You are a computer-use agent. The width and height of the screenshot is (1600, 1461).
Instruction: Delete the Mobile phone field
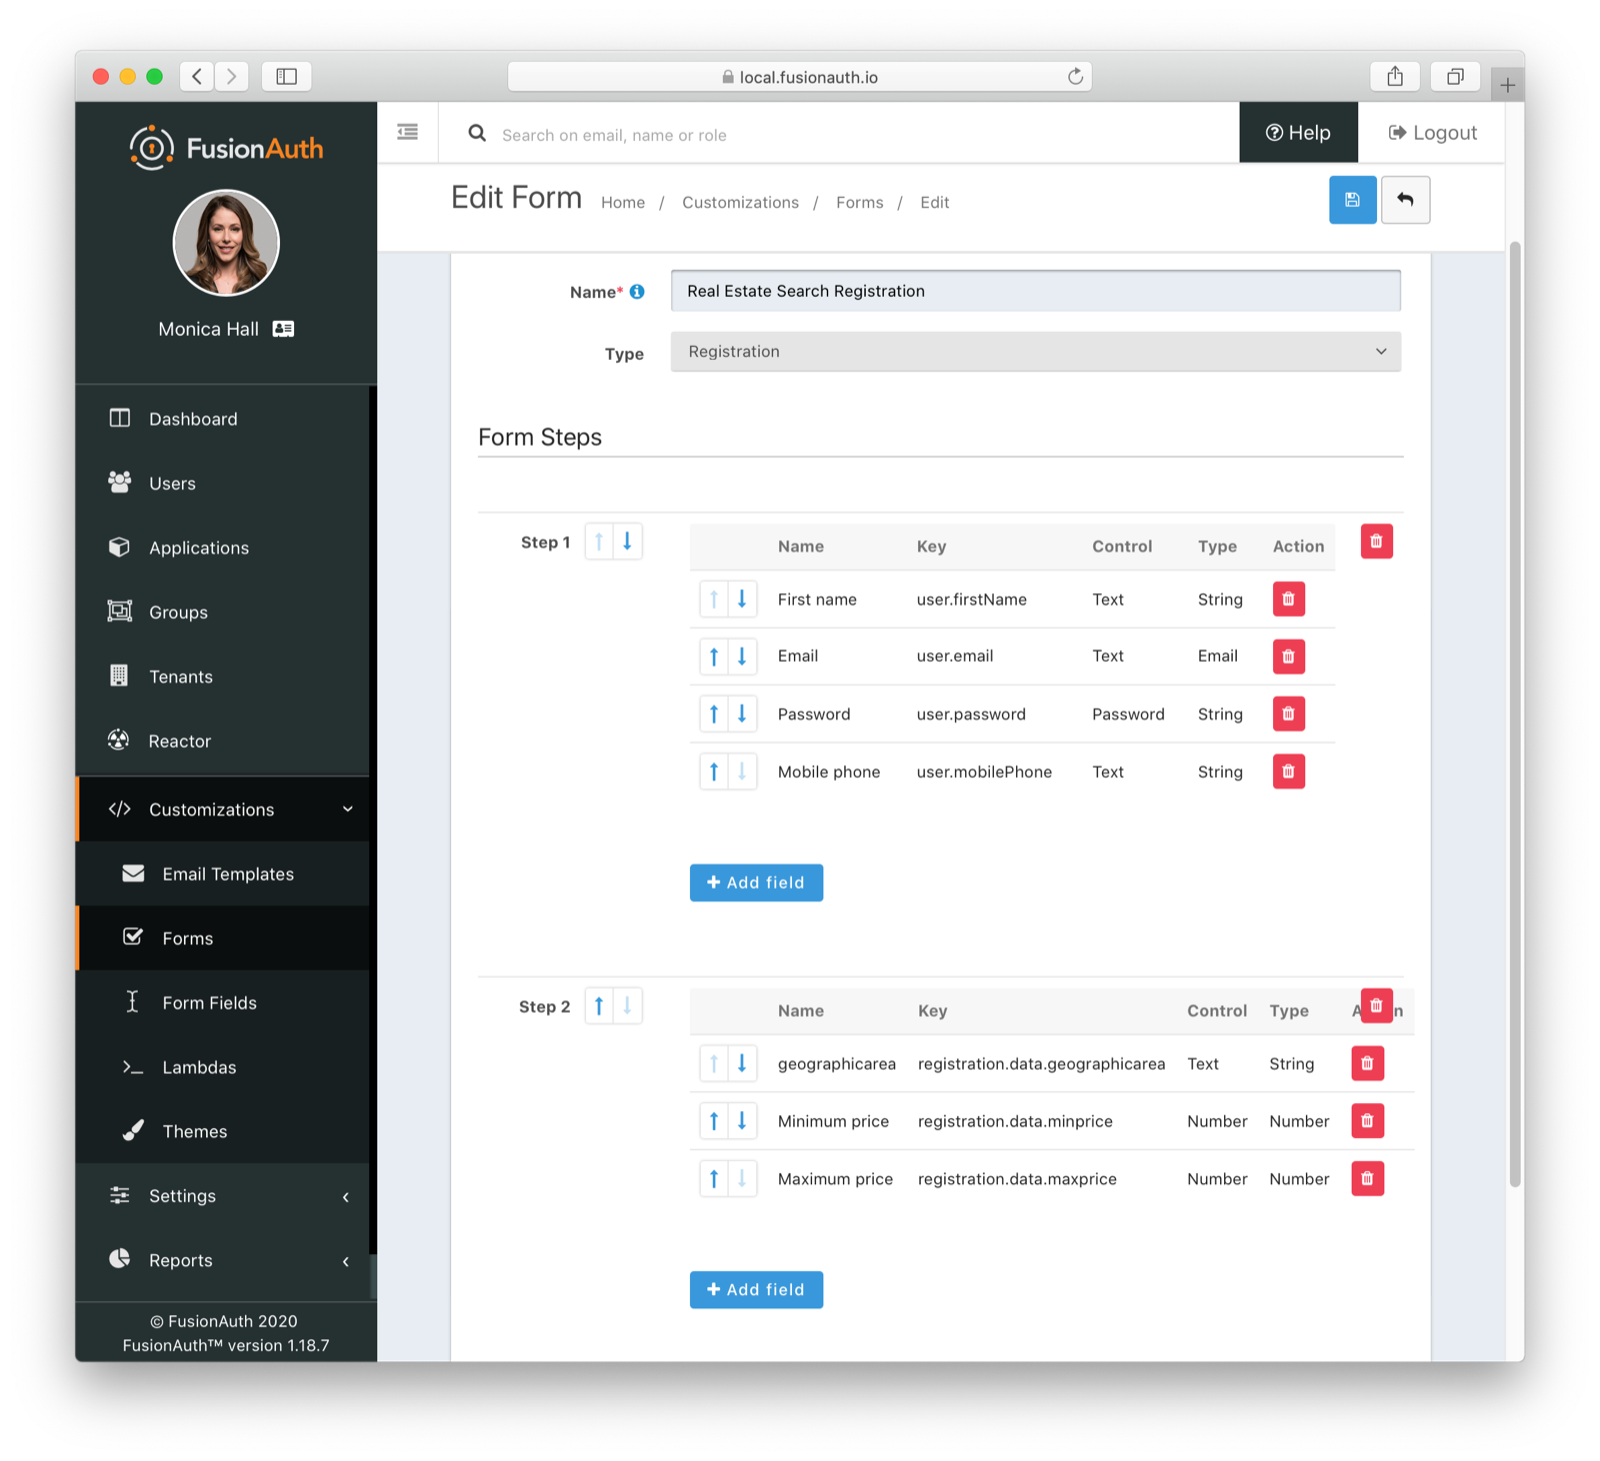[1288, 771]
